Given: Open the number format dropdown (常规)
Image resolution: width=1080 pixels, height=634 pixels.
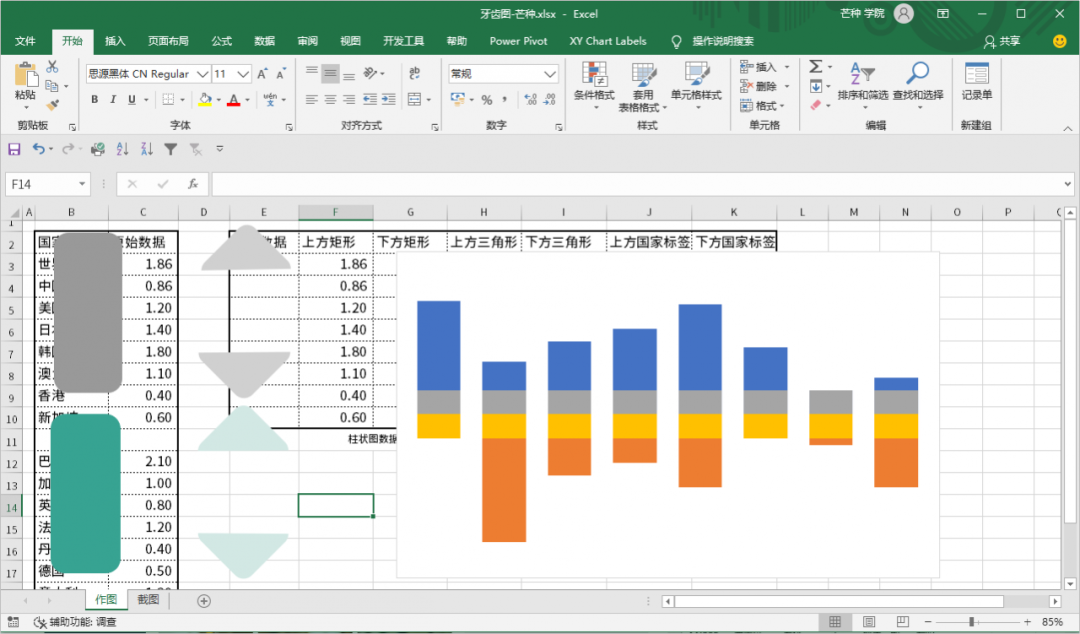Looking at the screenshot, I should (x=550, y=74).
